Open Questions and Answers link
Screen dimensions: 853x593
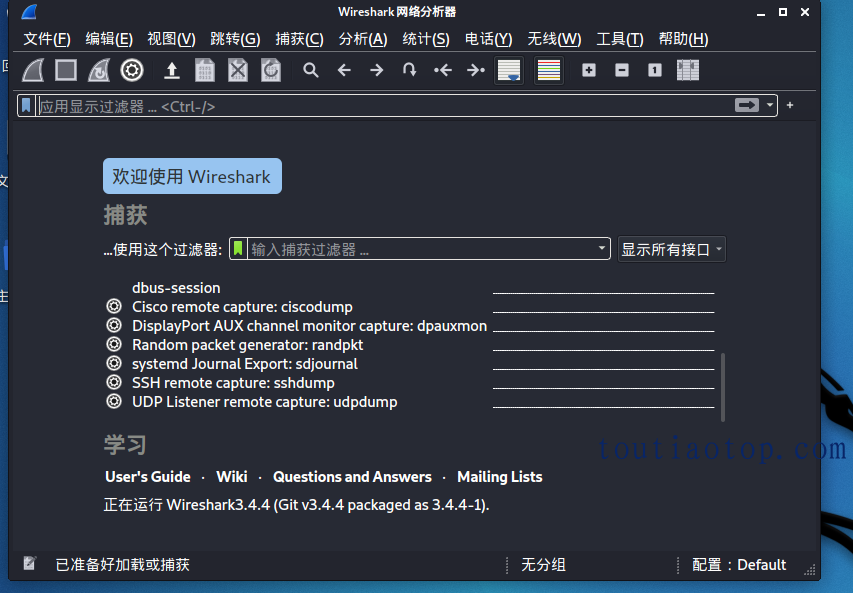pyautogui.click(x=352, y=477)
